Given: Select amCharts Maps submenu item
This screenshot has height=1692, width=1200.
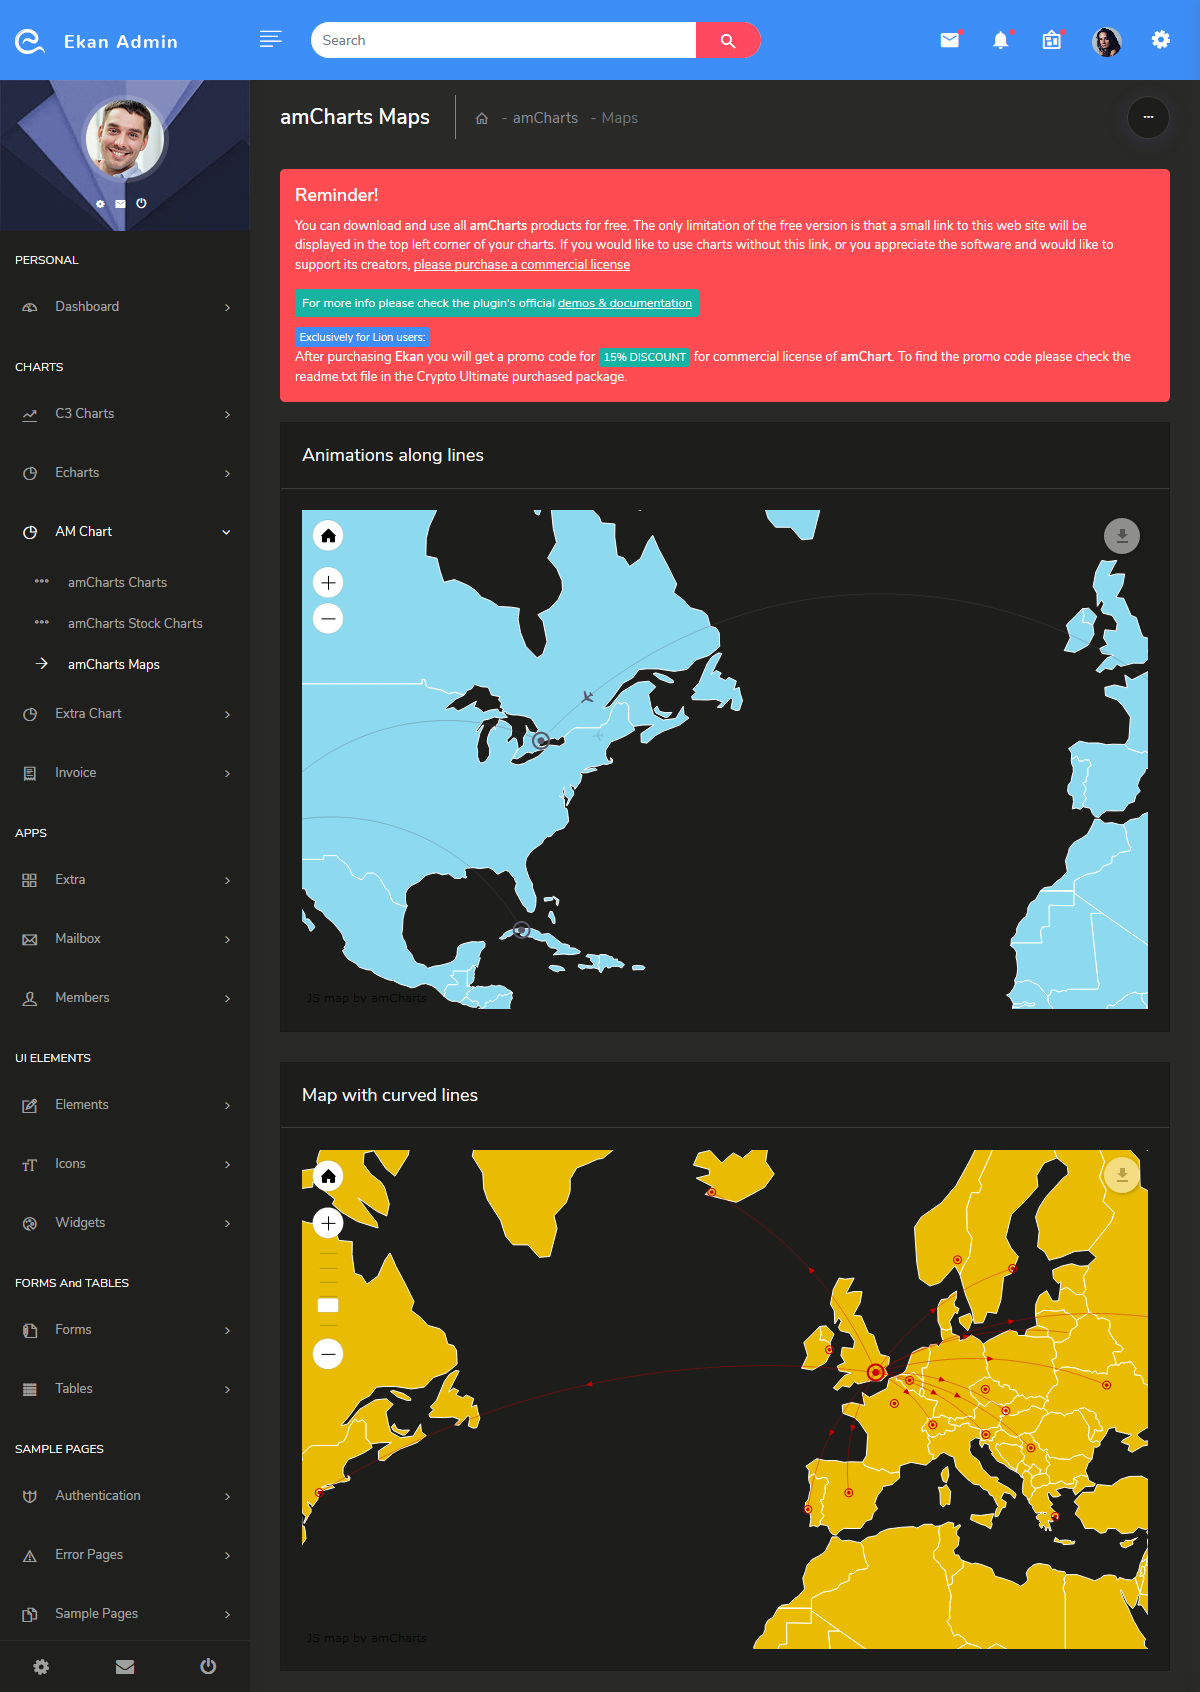Looking at the screenshot, I should click(x=114, y=664).
